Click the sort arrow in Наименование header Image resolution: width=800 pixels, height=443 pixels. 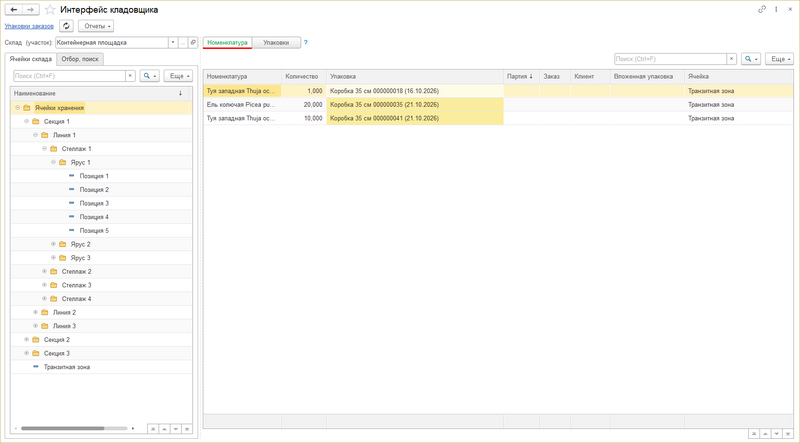click(x=180, y=93)
